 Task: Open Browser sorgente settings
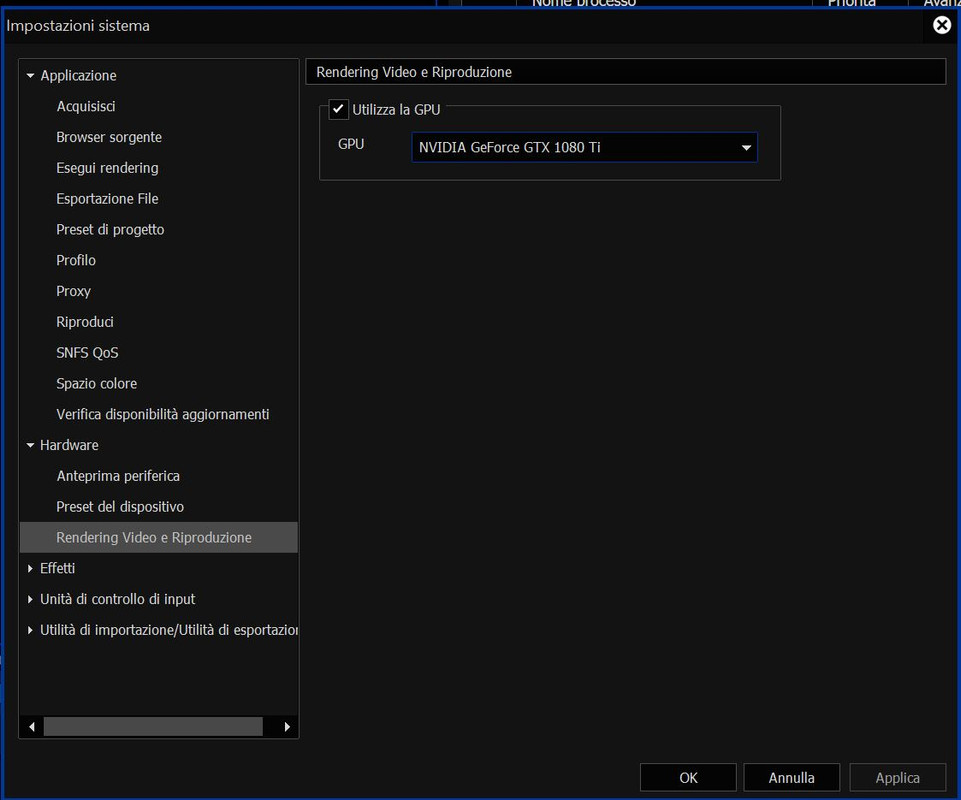pyautogui.click(x=109, y=137)
